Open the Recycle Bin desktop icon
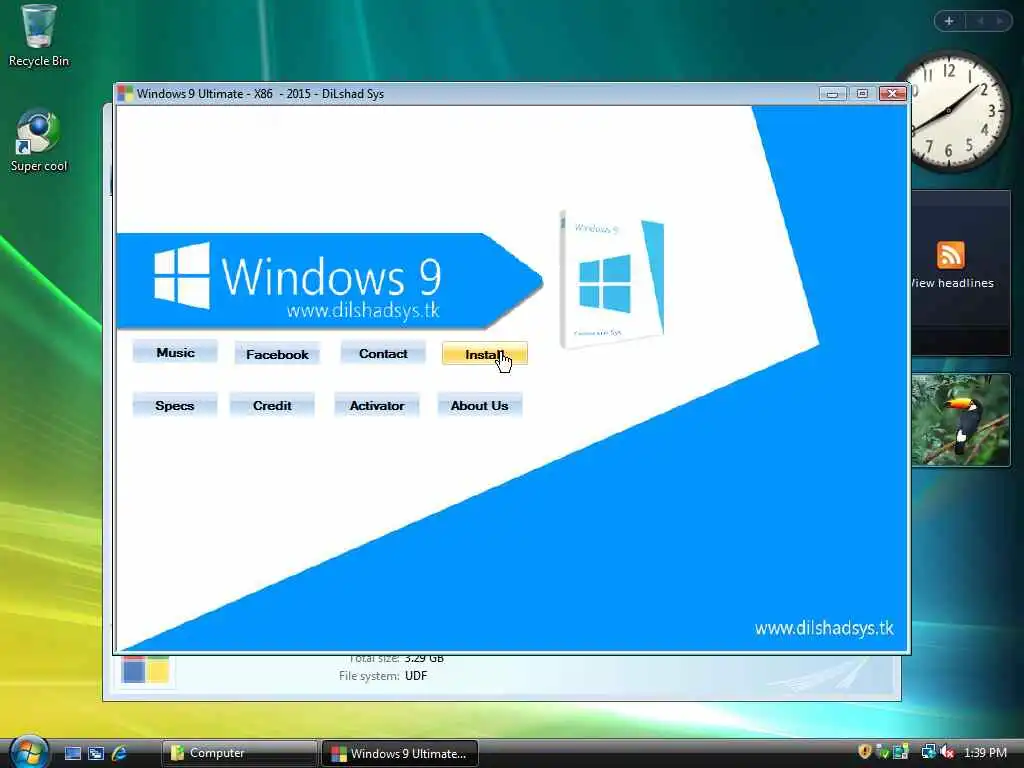 point(39,36)
